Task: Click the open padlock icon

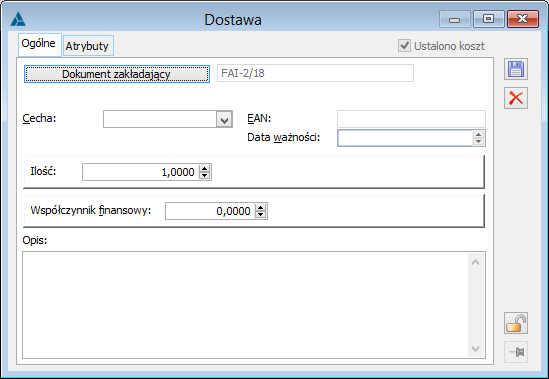Action: [516, 323]
